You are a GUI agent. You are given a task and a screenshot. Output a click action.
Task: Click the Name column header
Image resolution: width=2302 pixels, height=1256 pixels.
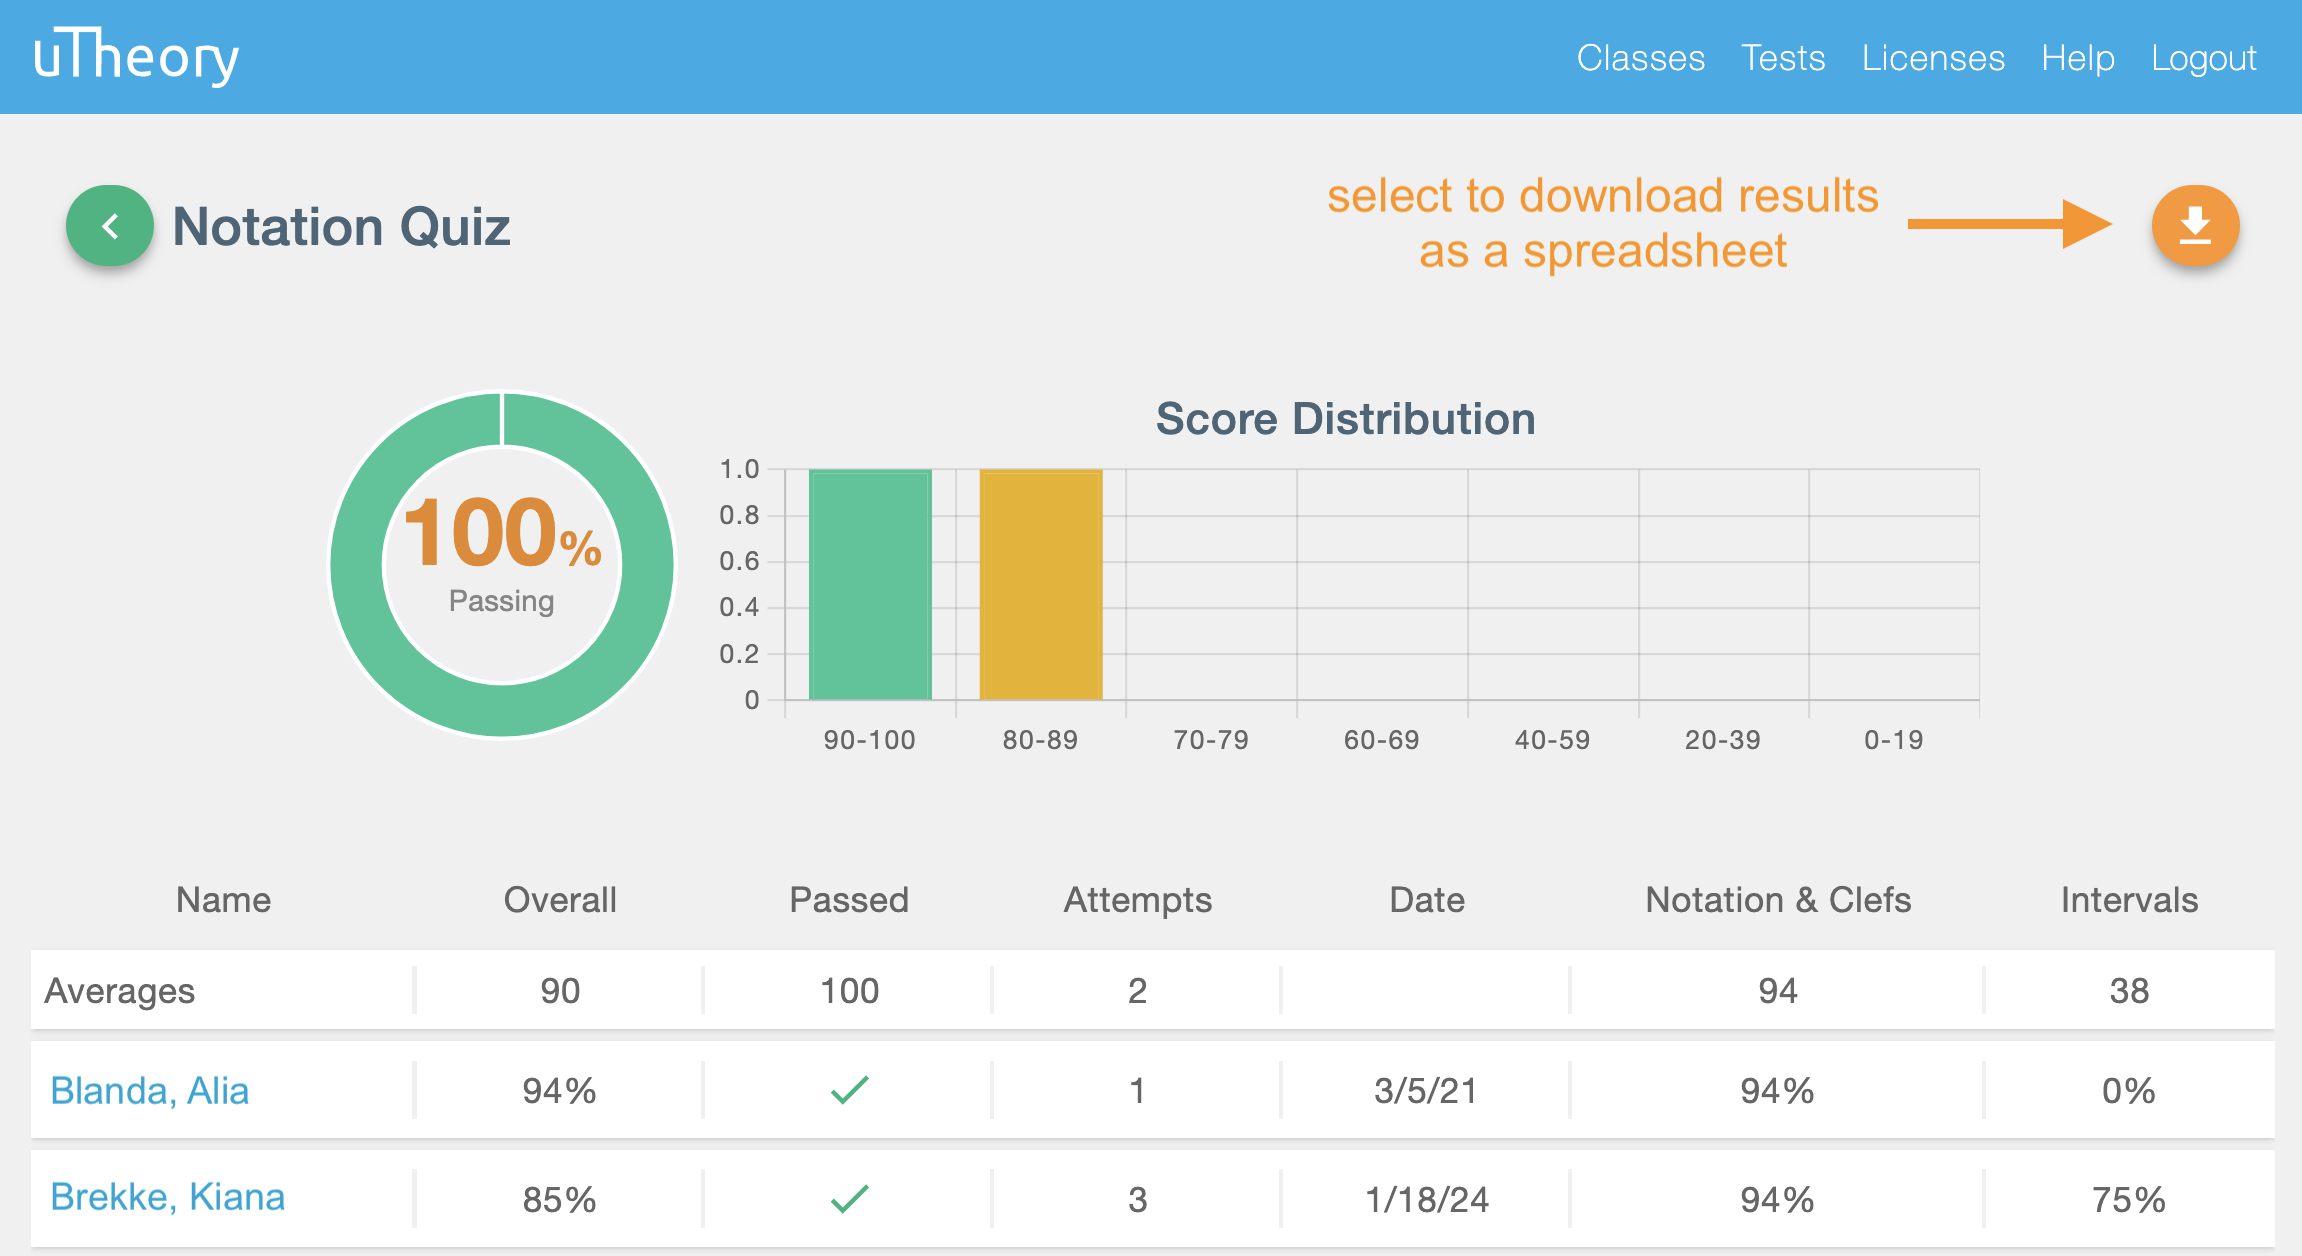[223, 899]
